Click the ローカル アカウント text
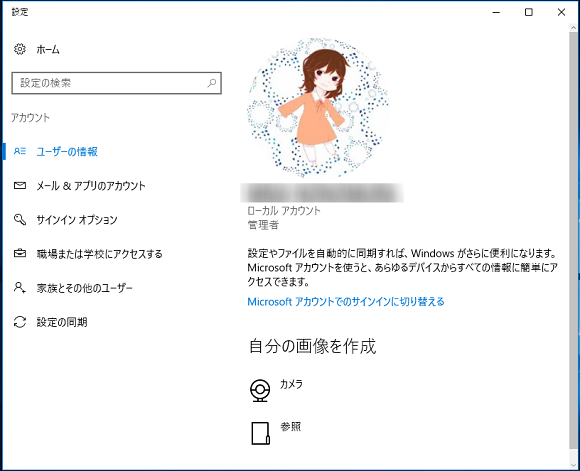580x471 pixels. click(x=284, y=211)
